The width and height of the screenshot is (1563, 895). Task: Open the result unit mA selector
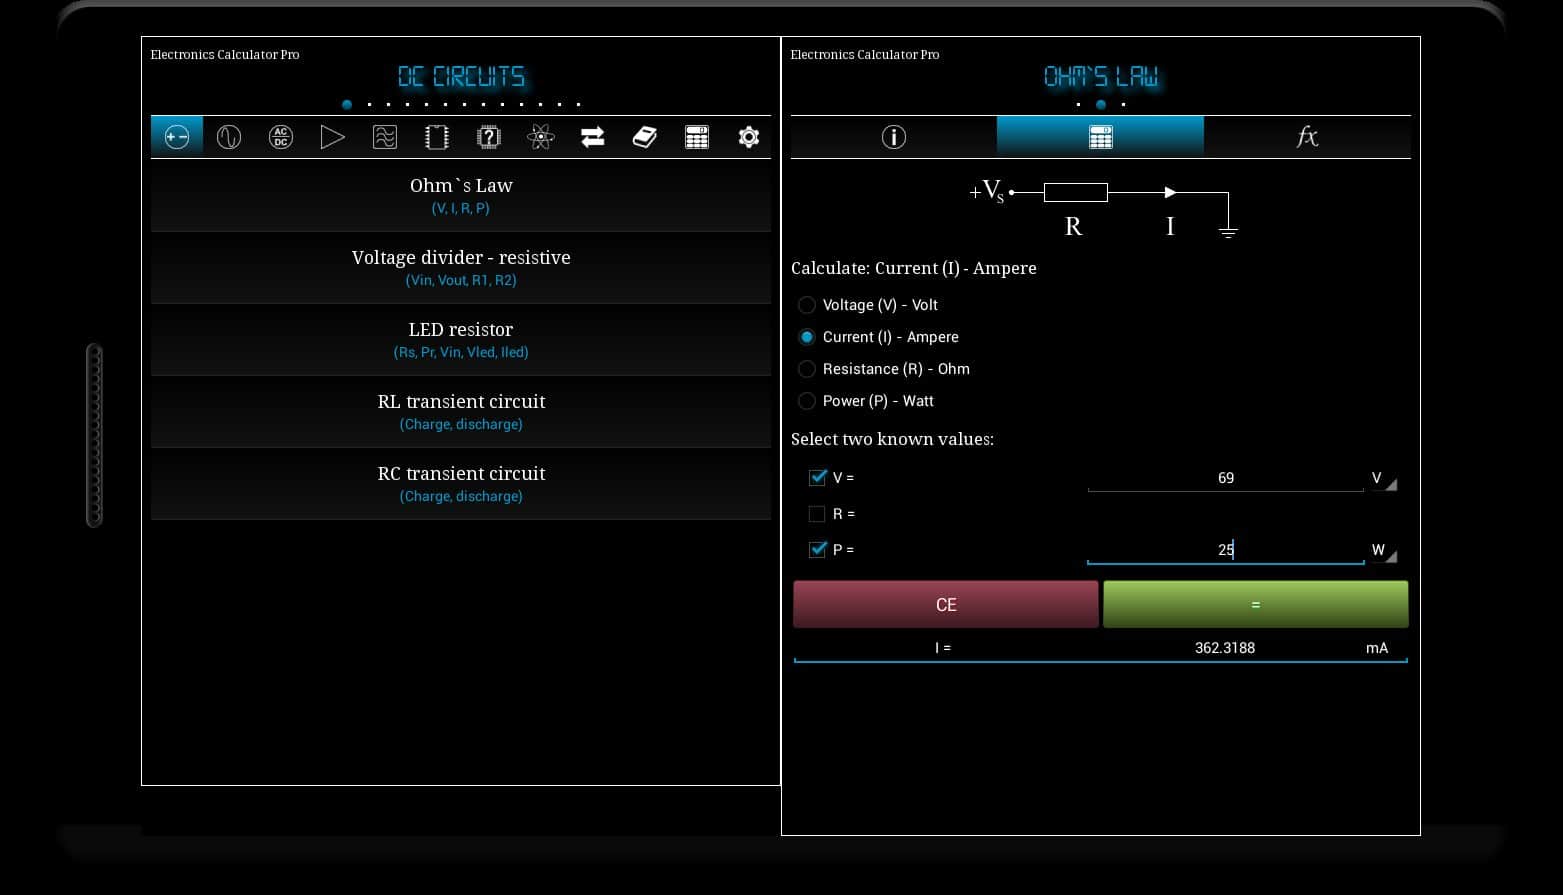(1377, 648)
